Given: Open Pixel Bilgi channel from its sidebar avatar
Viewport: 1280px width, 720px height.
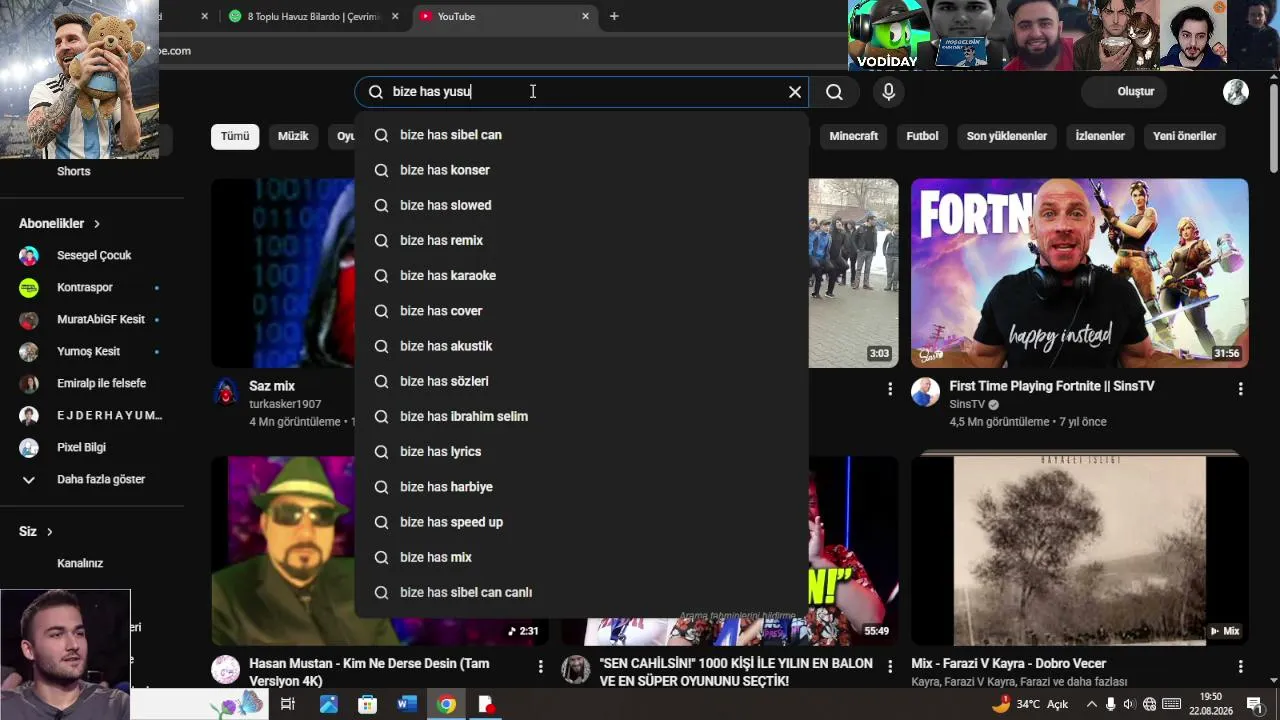Looking at the screenshot, I should (29, 448).
